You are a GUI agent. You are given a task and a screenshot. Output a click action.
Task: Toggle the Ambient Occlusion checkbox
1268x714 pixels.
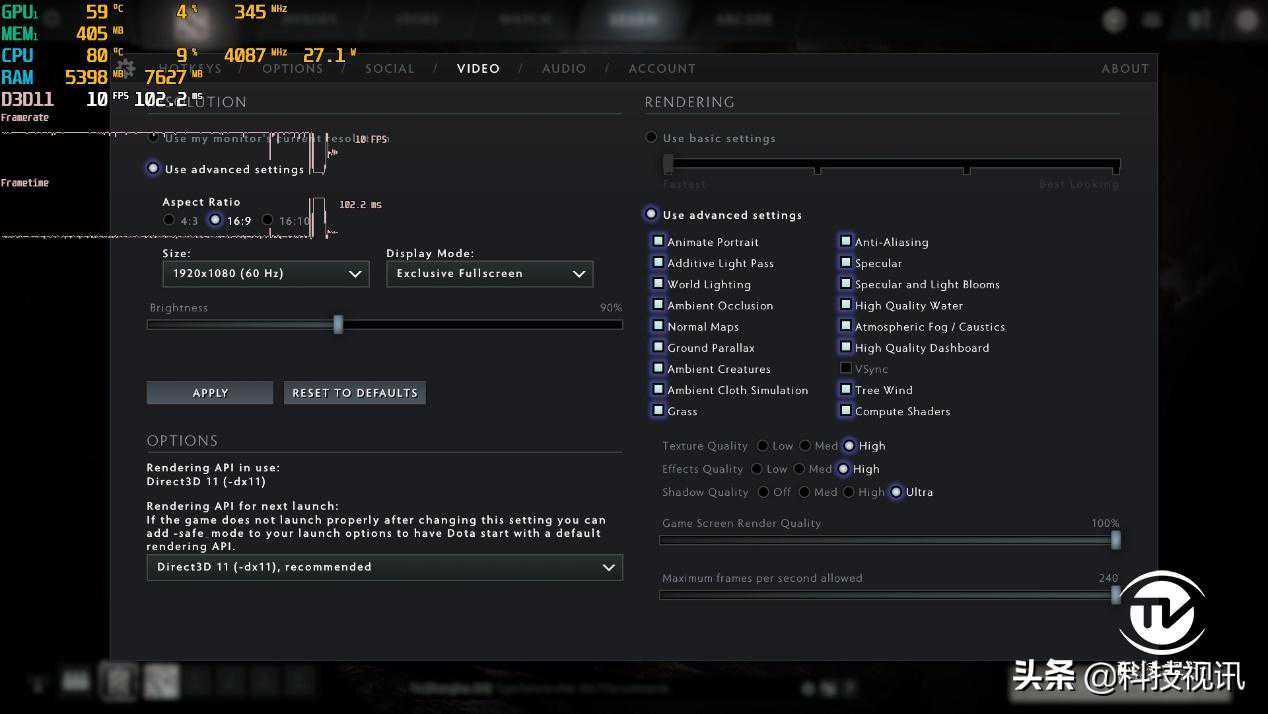pos(658,305)
